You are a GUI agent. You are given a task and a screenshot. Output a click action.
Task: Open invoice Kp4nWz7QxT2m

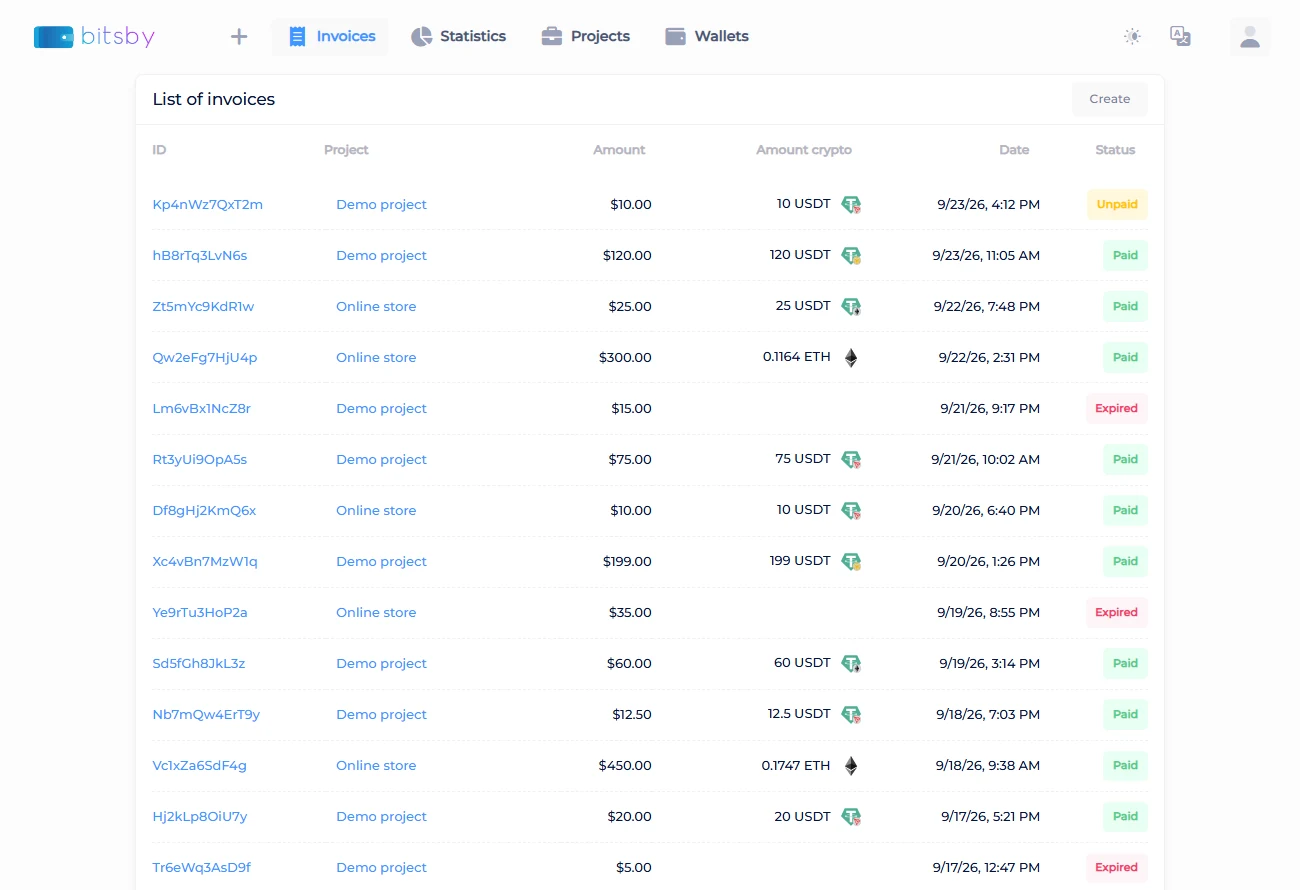(207, 205)
